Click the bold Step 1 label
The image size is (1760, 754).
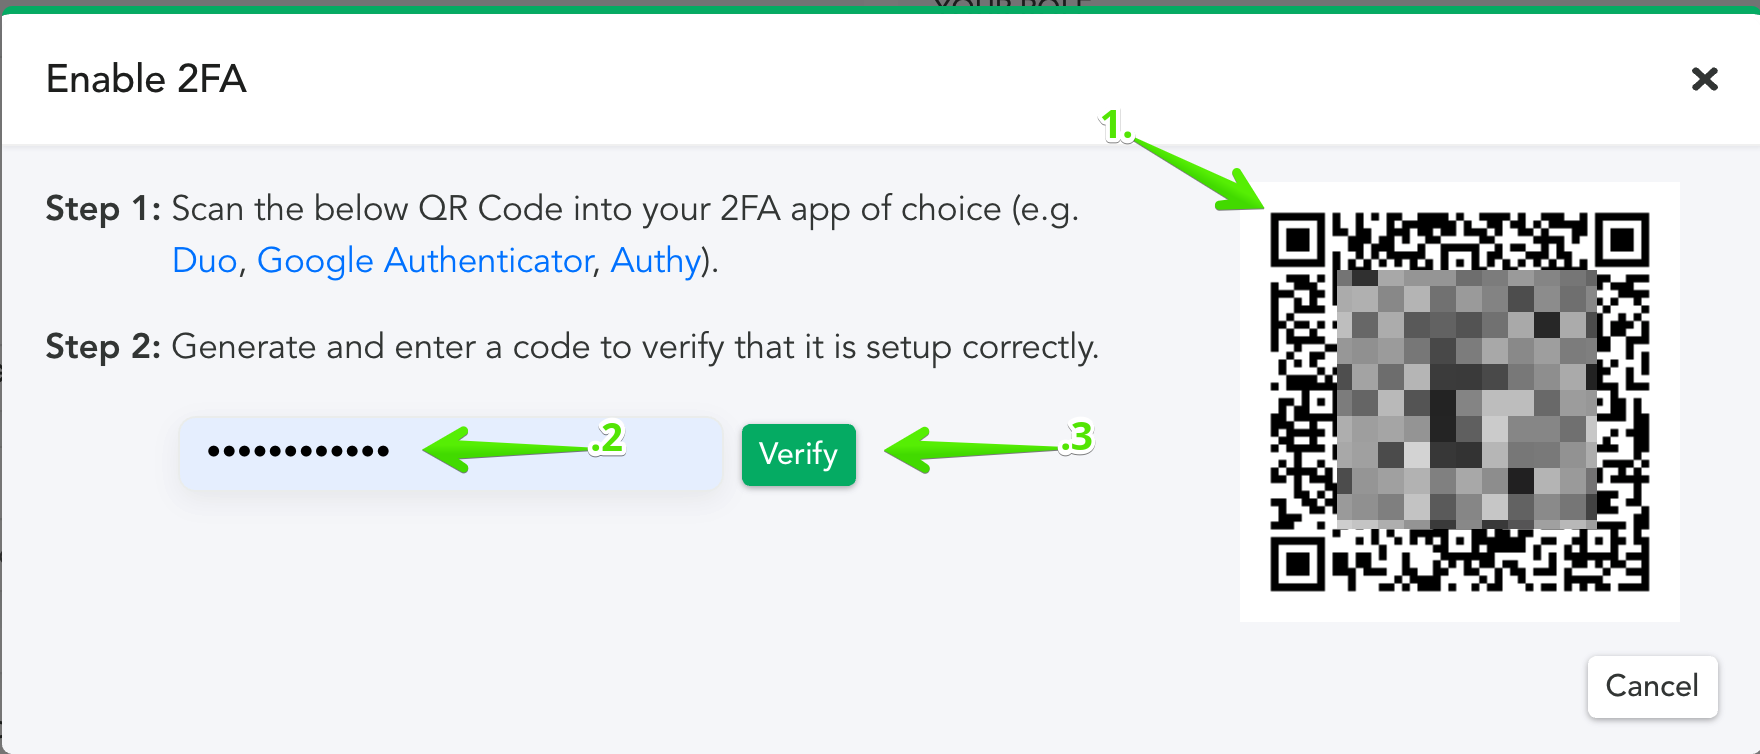pos(103,209)
